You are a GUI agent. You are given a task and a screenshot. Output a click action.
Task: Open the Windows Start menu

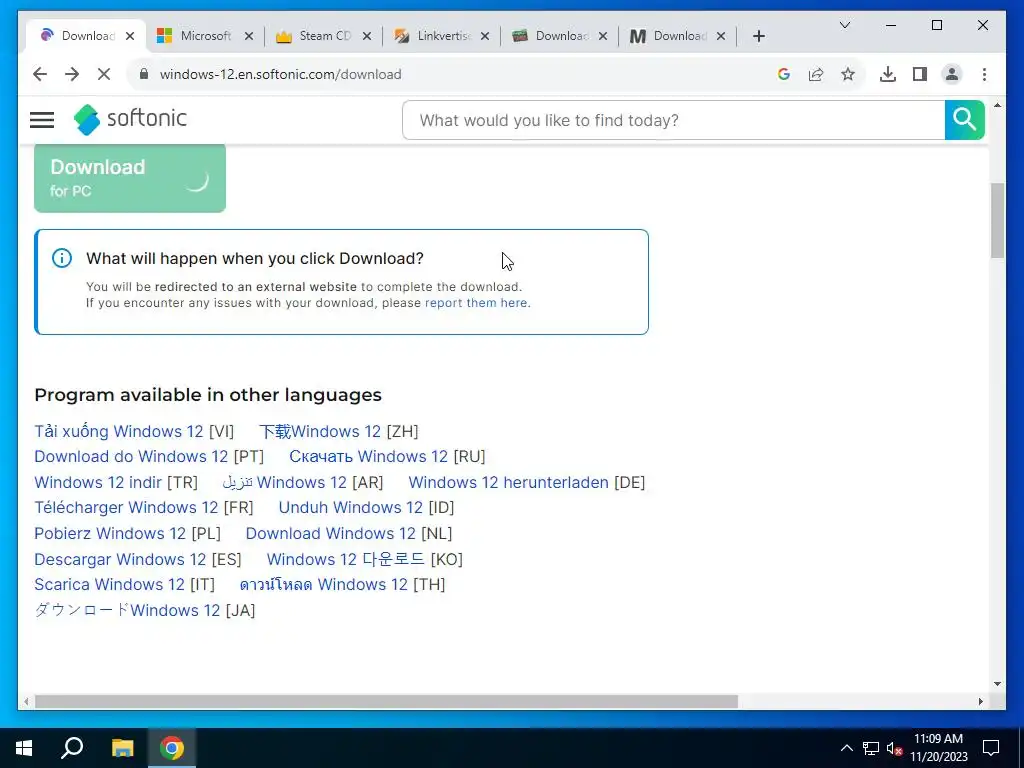click(24, 748)
